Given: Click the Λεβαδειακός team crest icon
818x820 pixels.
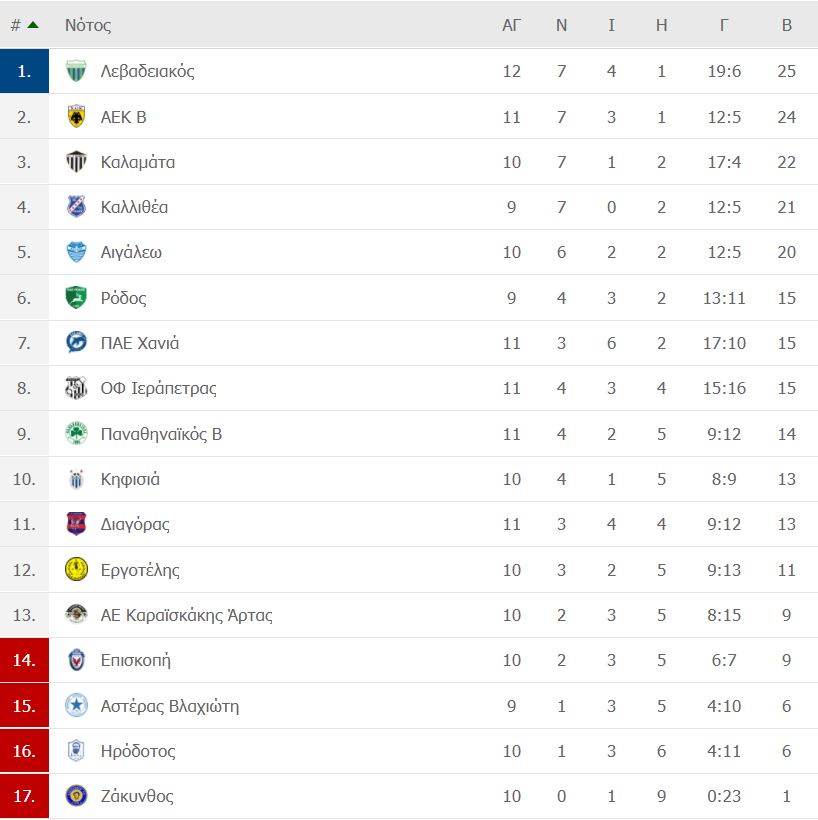Looking at the screenshot, I should coord(76,71).
